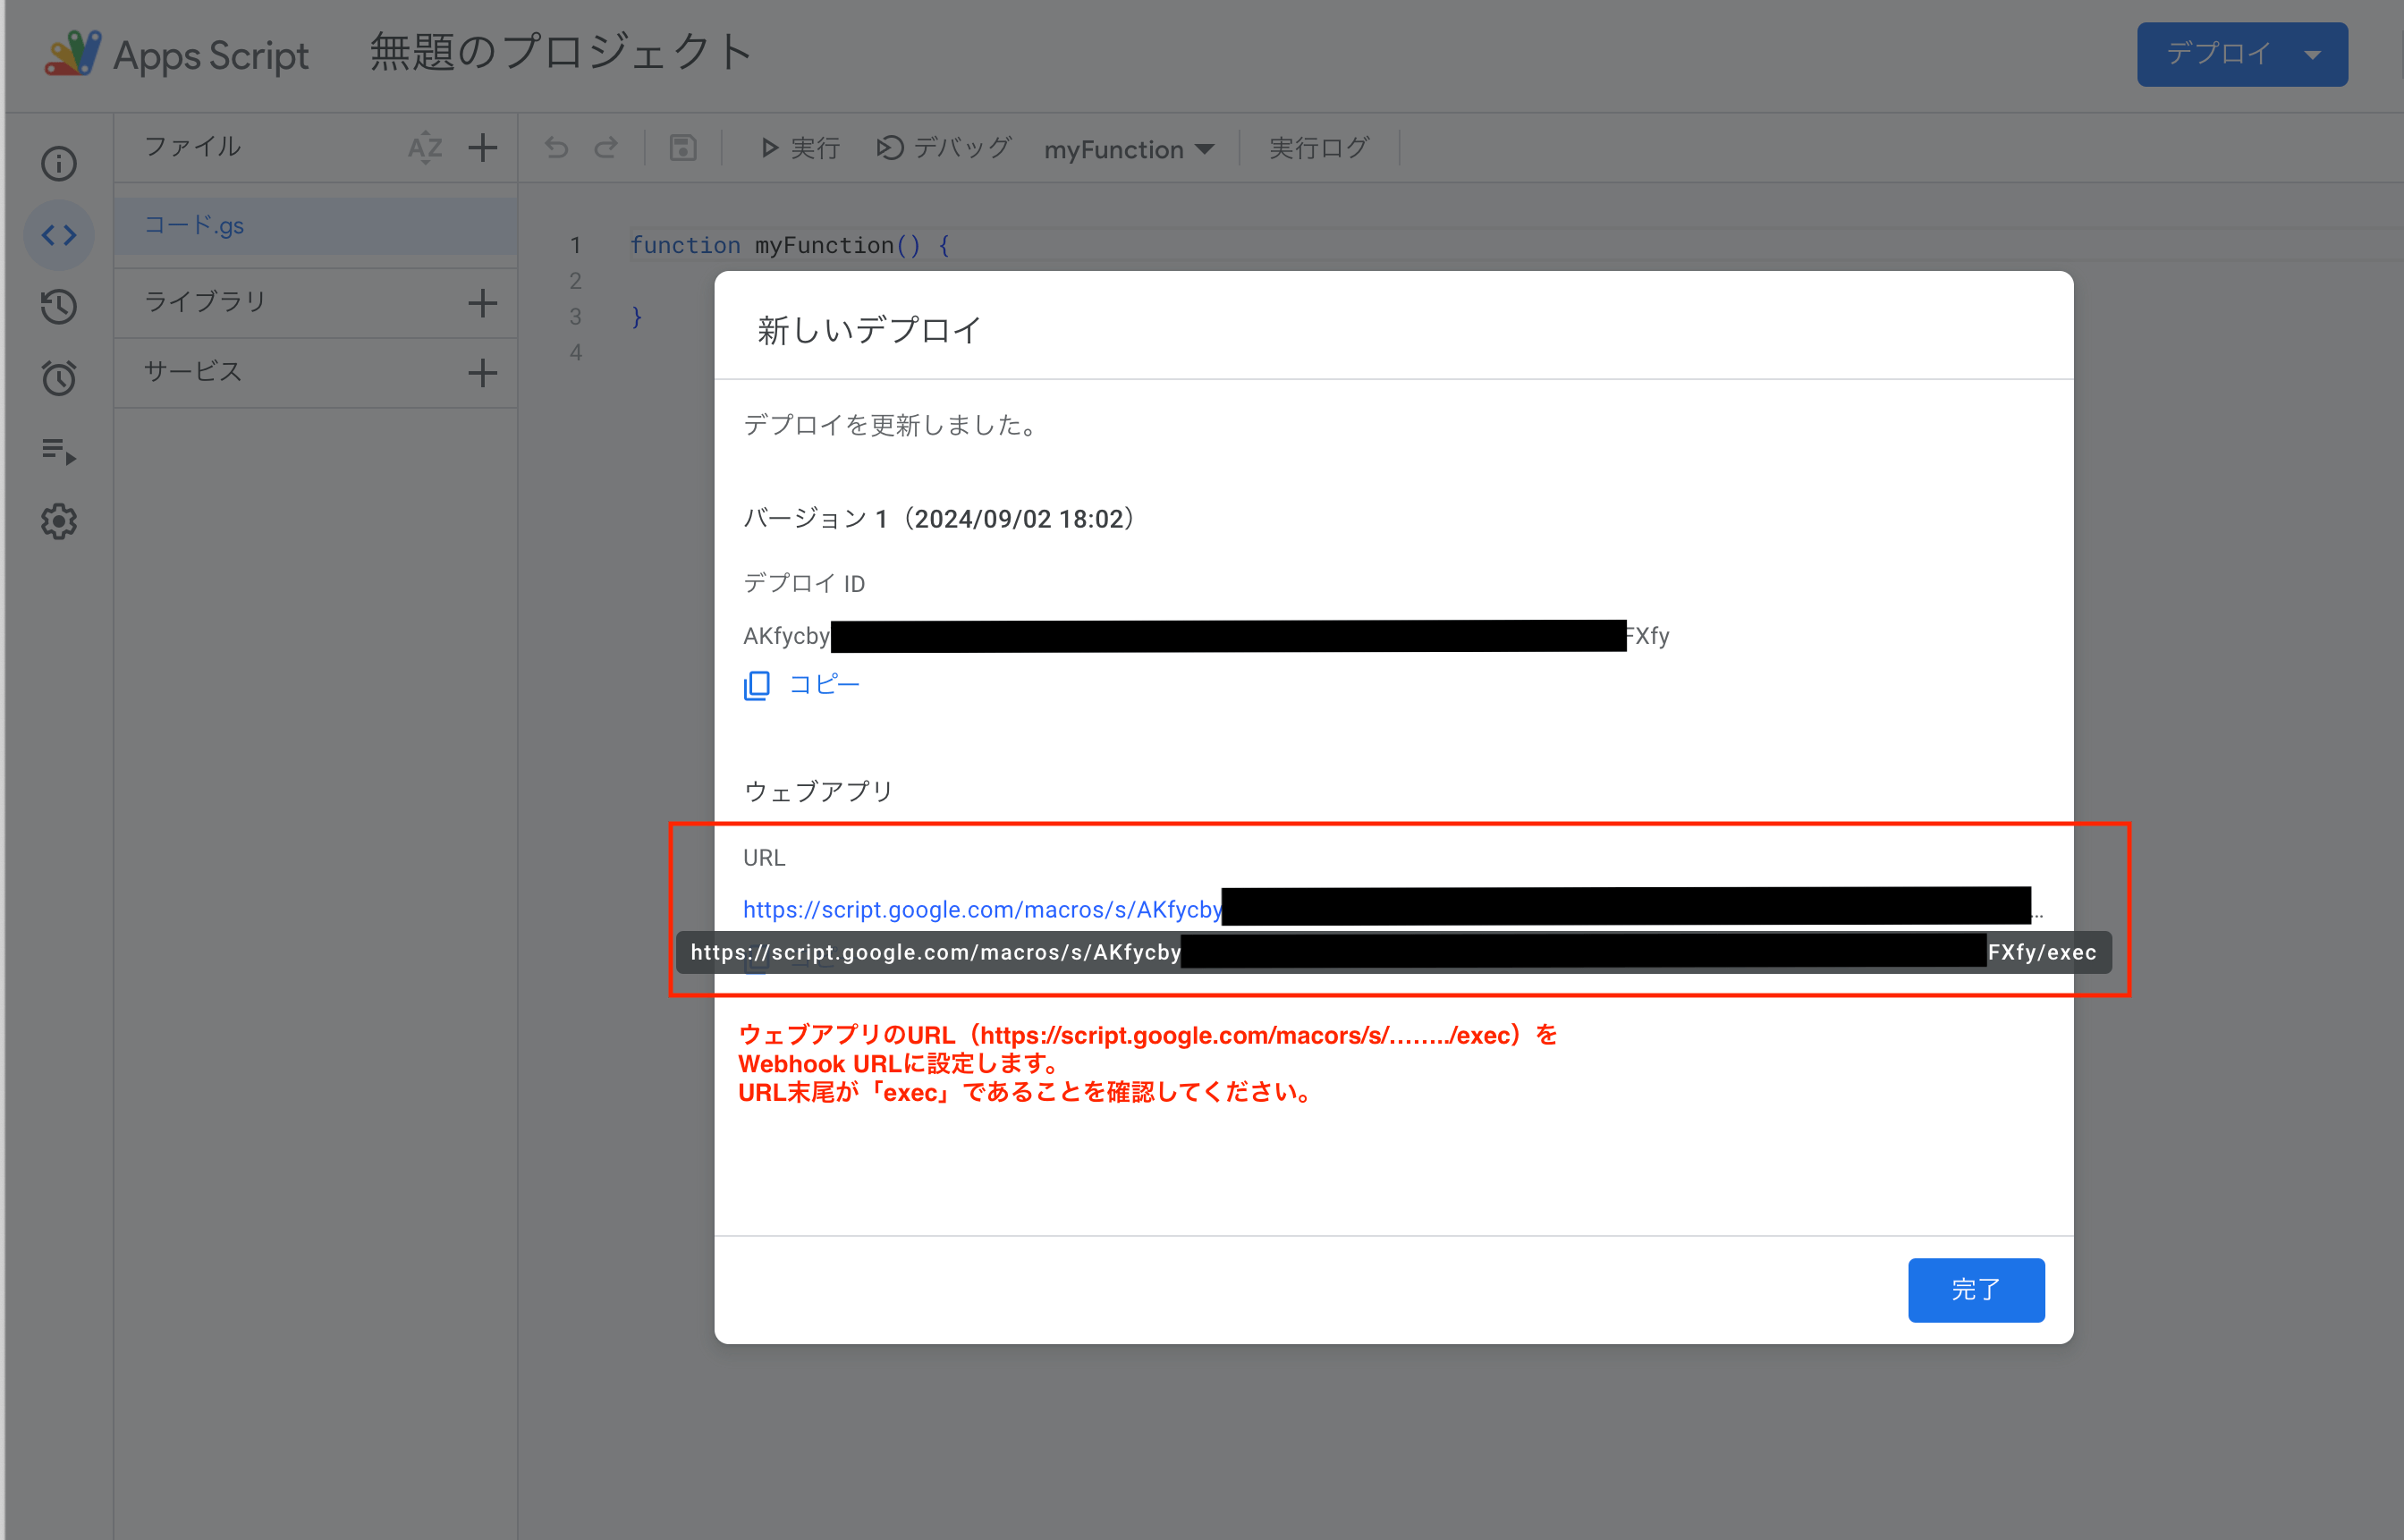Open the Overview info icon in sidebar
Image resolution: width=2404 pixels, height=1540 pixels.
[x=59, y=163]
